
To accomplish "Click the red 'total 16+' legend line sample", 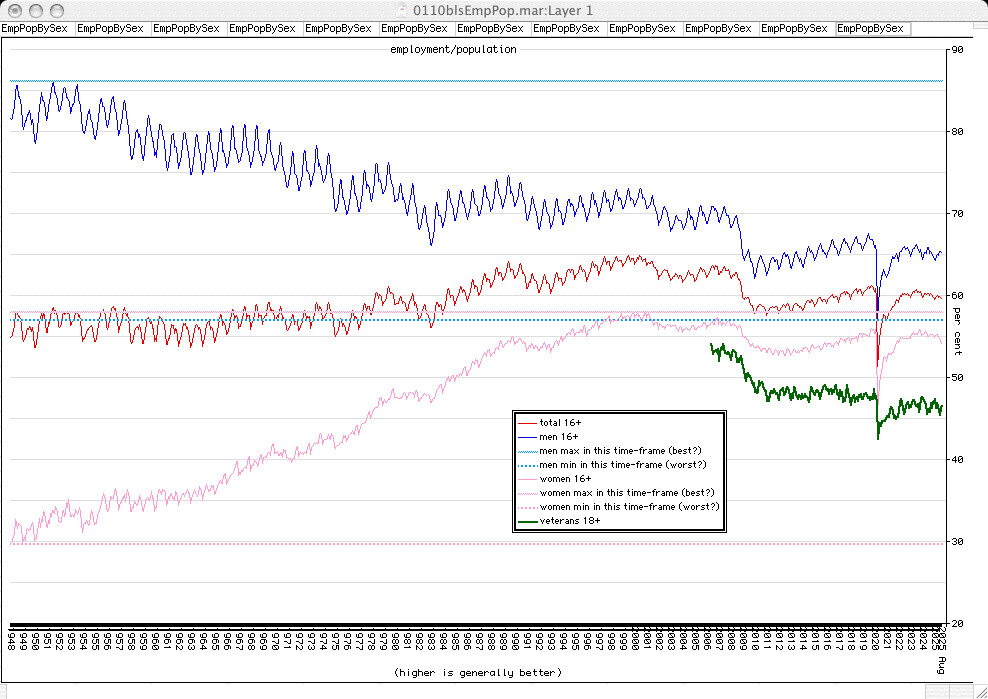I will coord(526,423).
